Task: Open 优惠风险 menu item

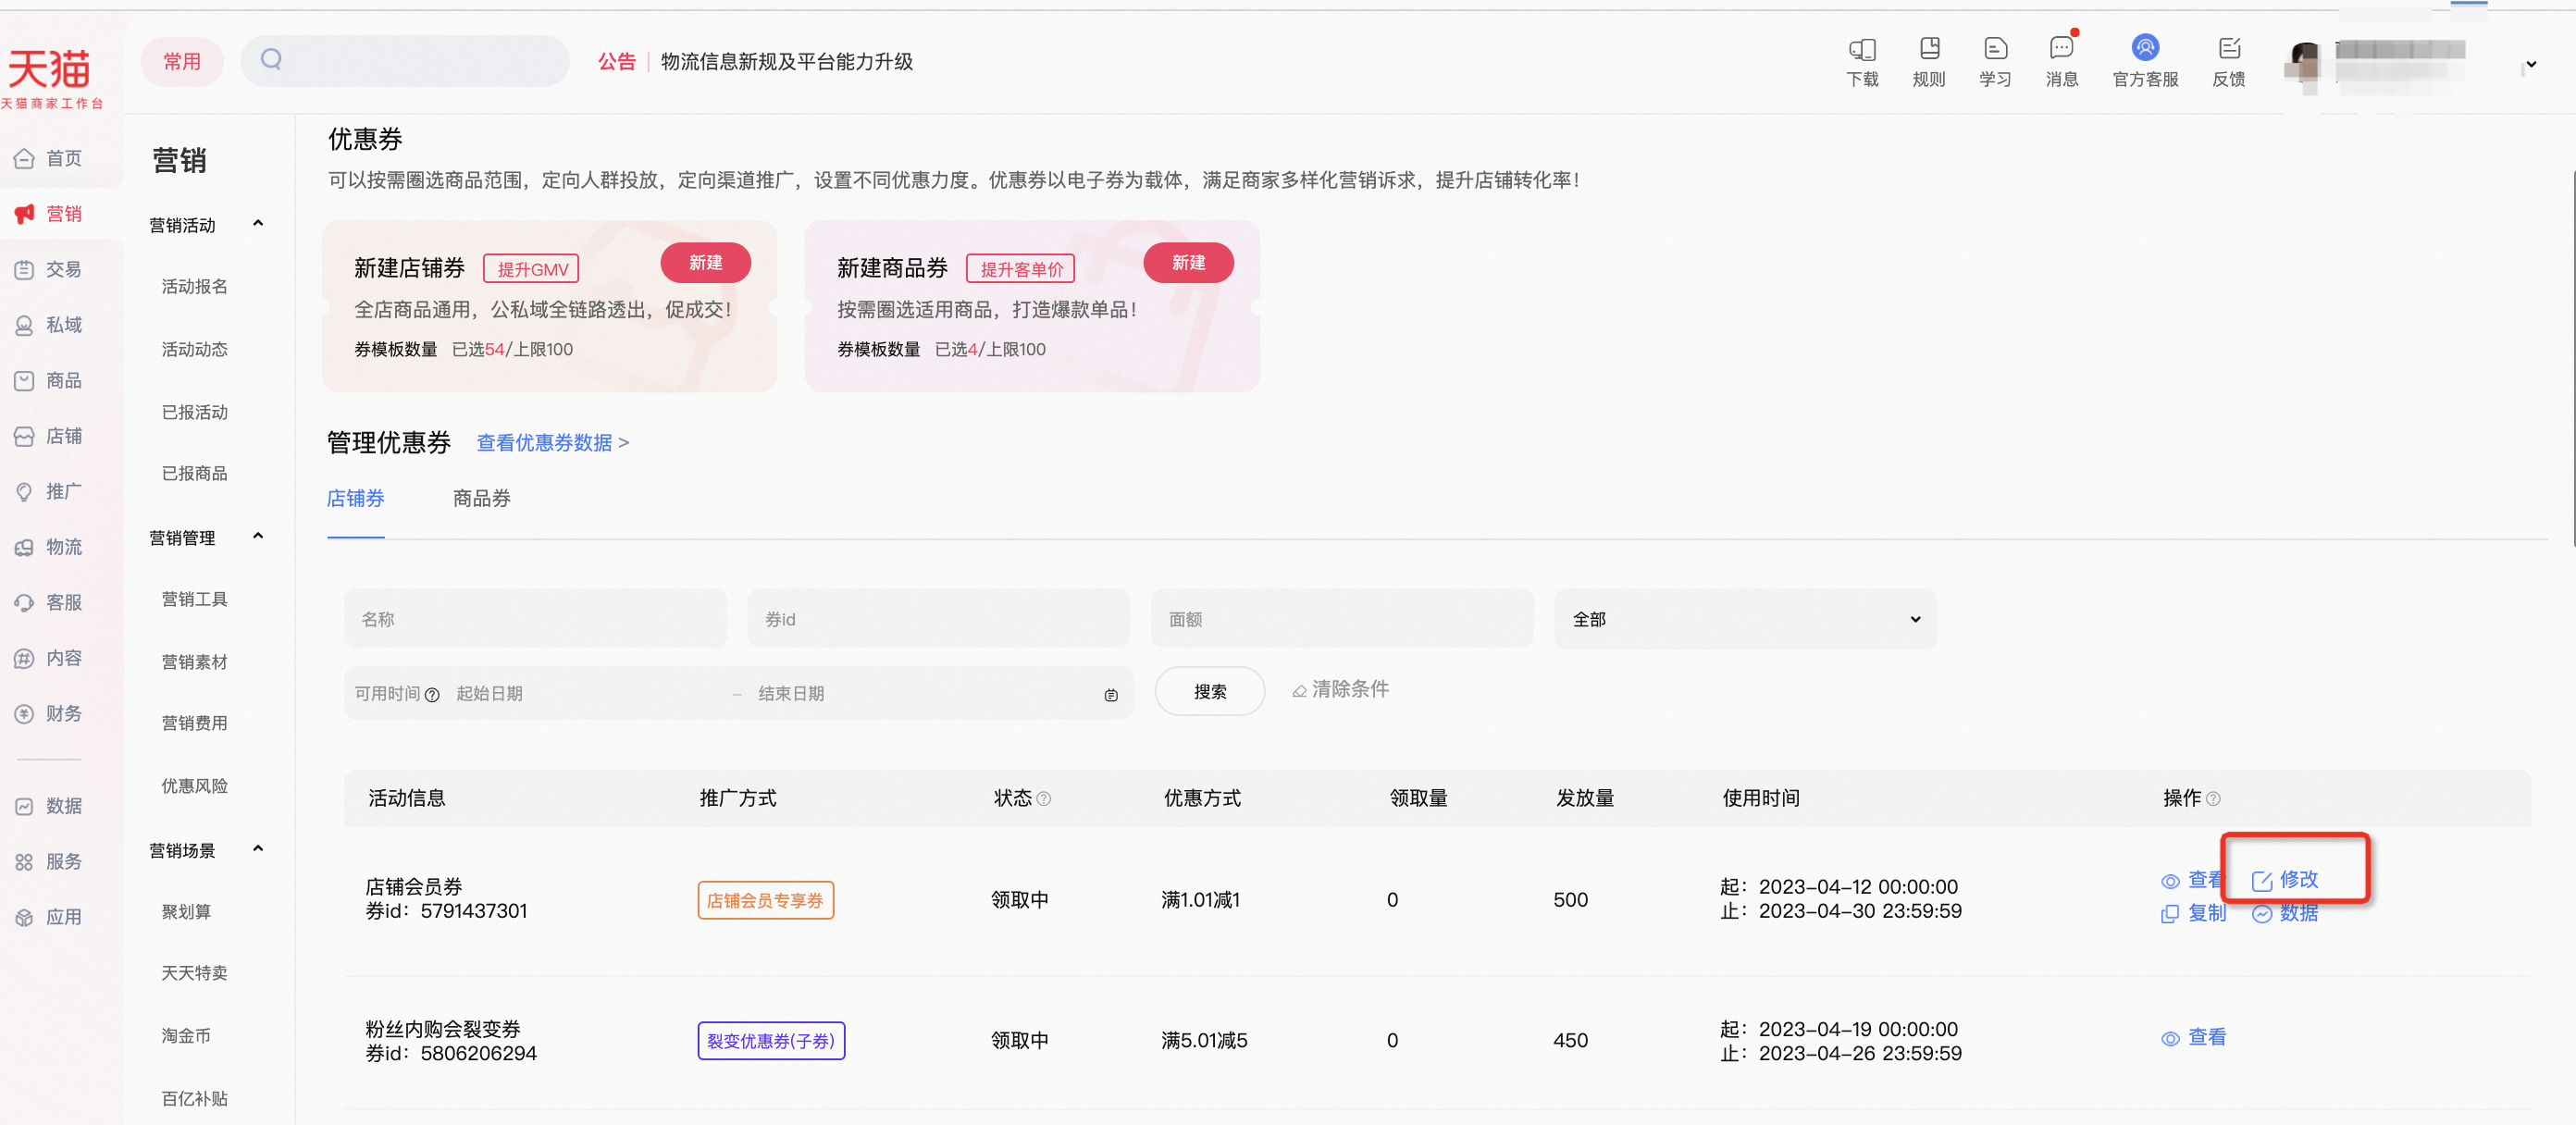Action: [x=194, y=786]
